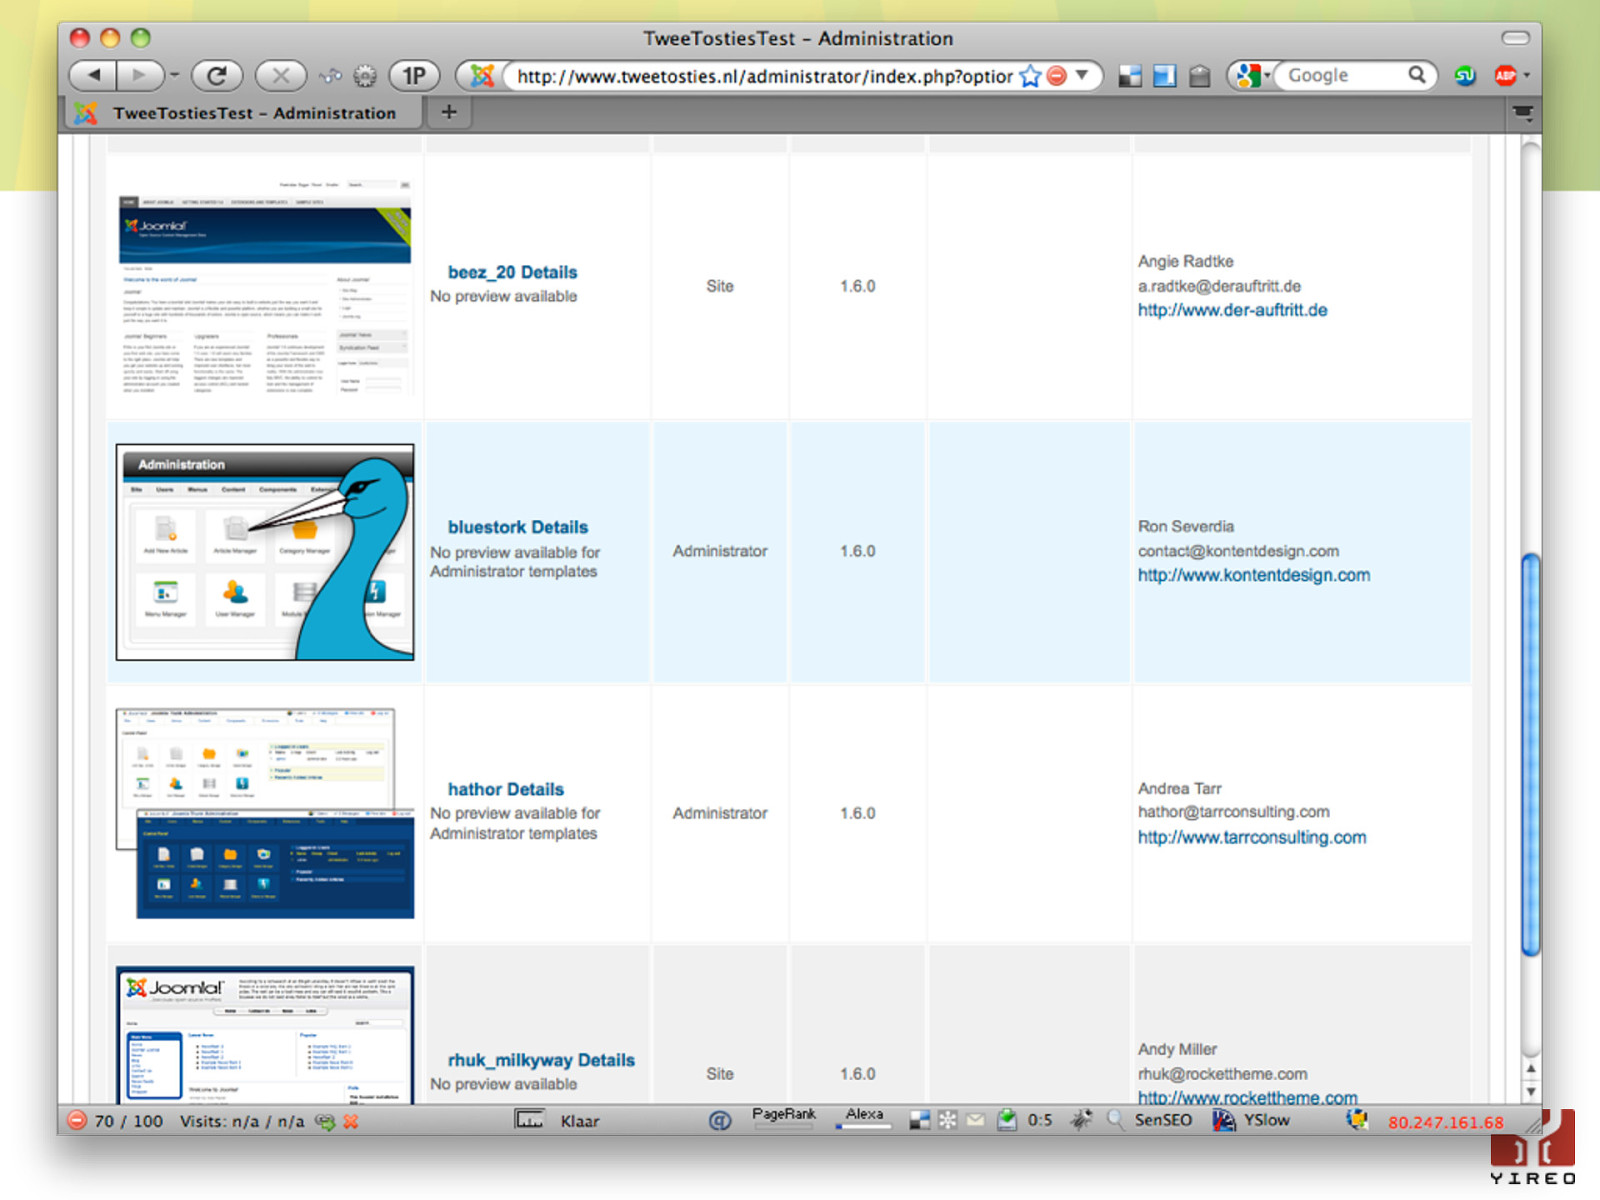Click the hathor template thumbnail
The width and height of the screenshot is (1600, 1200).
click(265, 813)
